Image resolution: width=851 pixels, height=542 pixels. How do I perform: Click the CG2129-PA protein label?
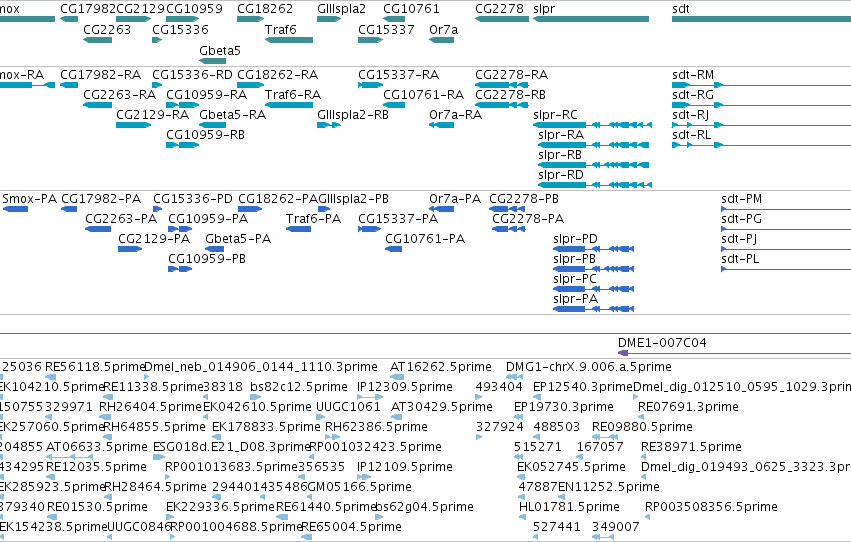(x=154, y=239)
